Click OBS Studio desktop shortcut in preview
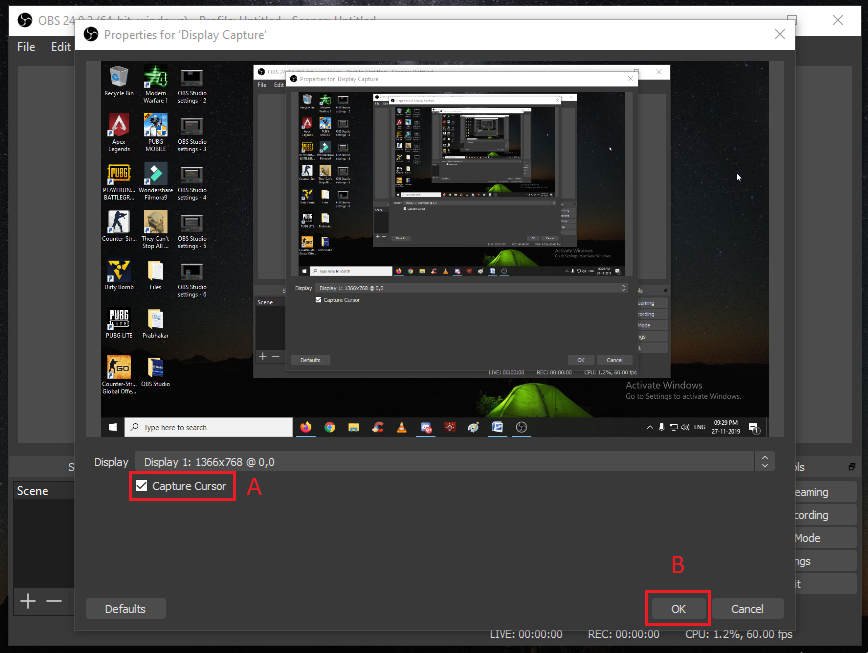The image size is (868, 653). click(155, 368)
